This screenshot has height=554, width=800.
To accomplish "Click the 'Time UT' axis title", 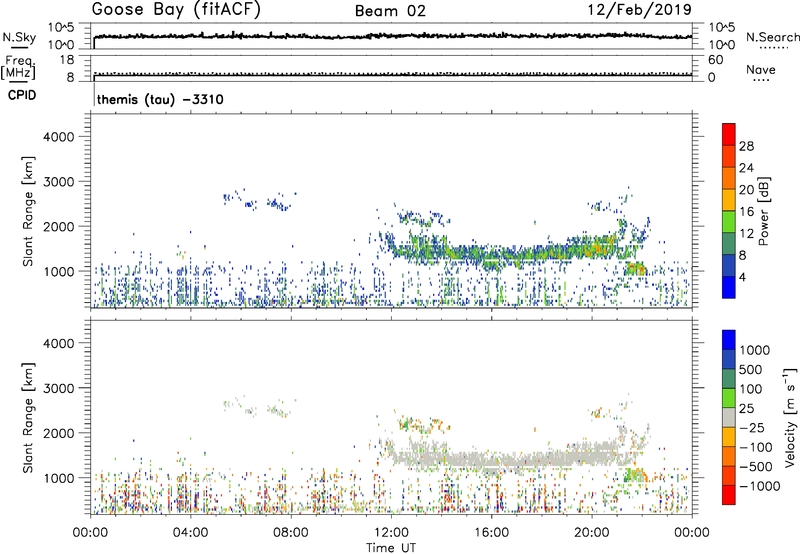I will (391, 548).
